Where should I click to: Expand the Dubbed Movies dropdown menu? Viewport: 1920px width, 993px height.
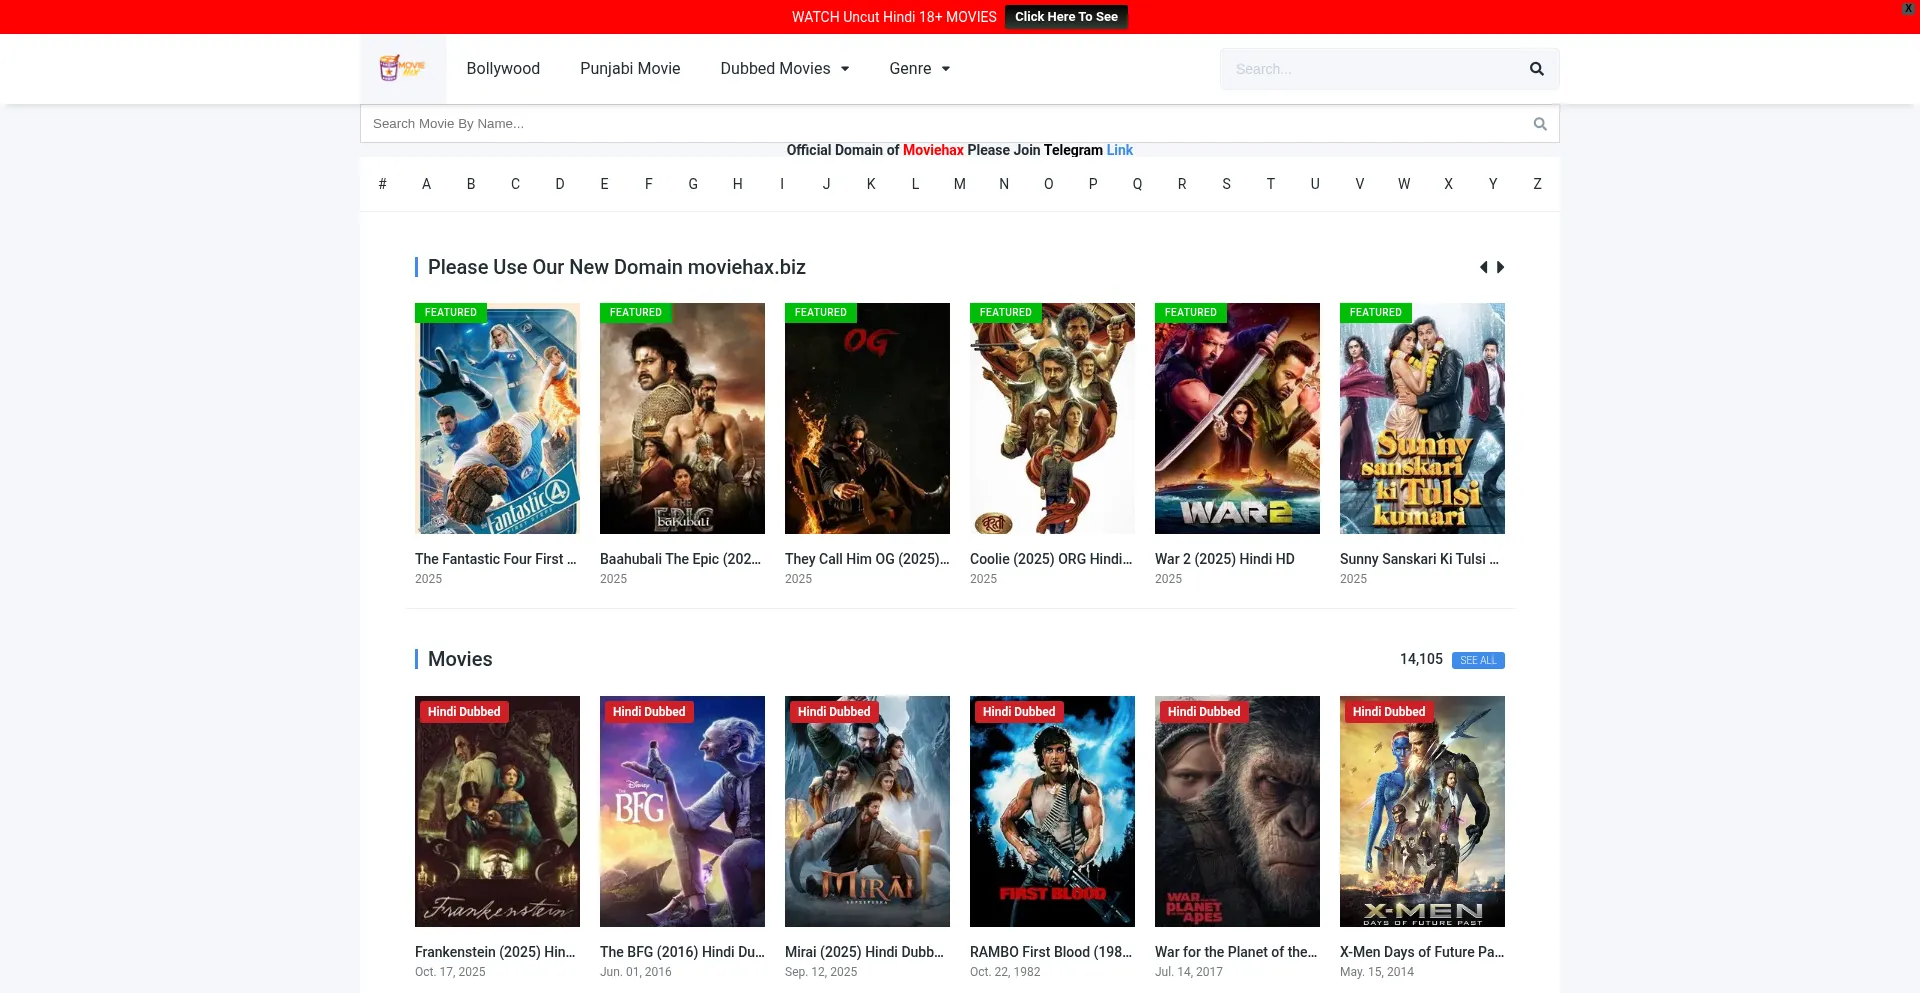point(784,68)
